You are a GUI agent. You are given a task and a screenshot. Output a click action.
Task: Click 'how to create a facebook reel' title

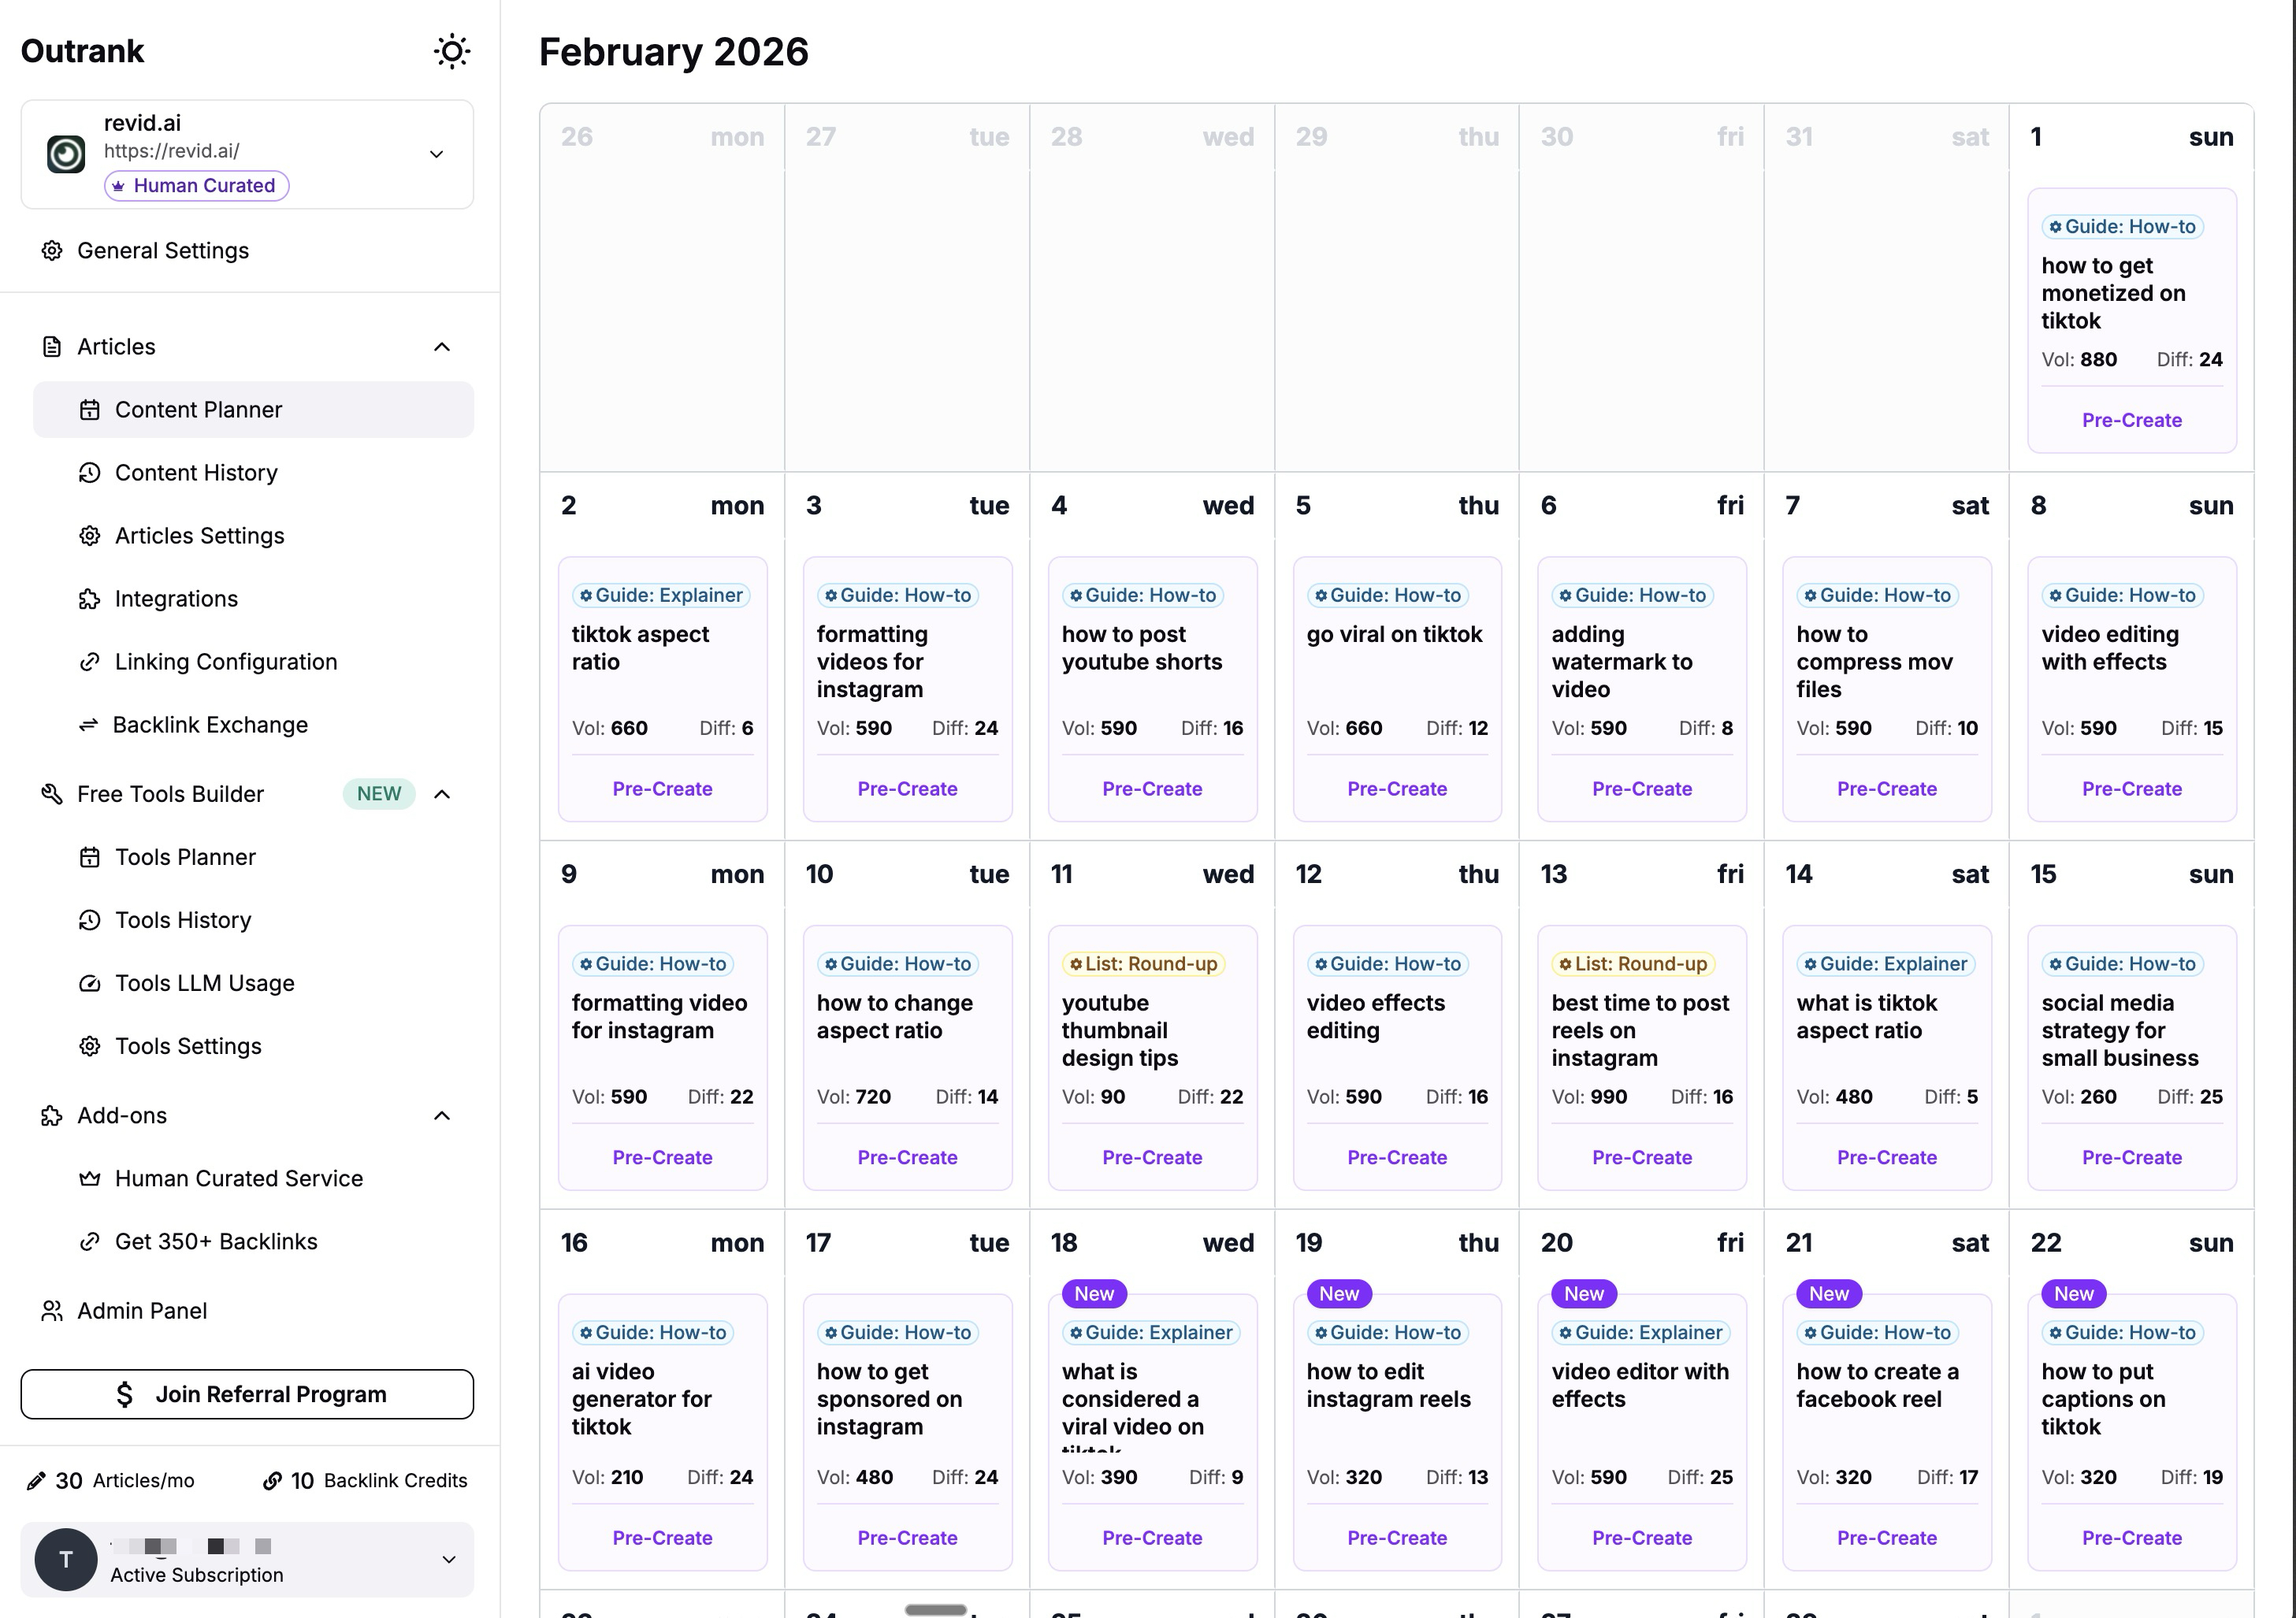click(x=1877, y=1385)
